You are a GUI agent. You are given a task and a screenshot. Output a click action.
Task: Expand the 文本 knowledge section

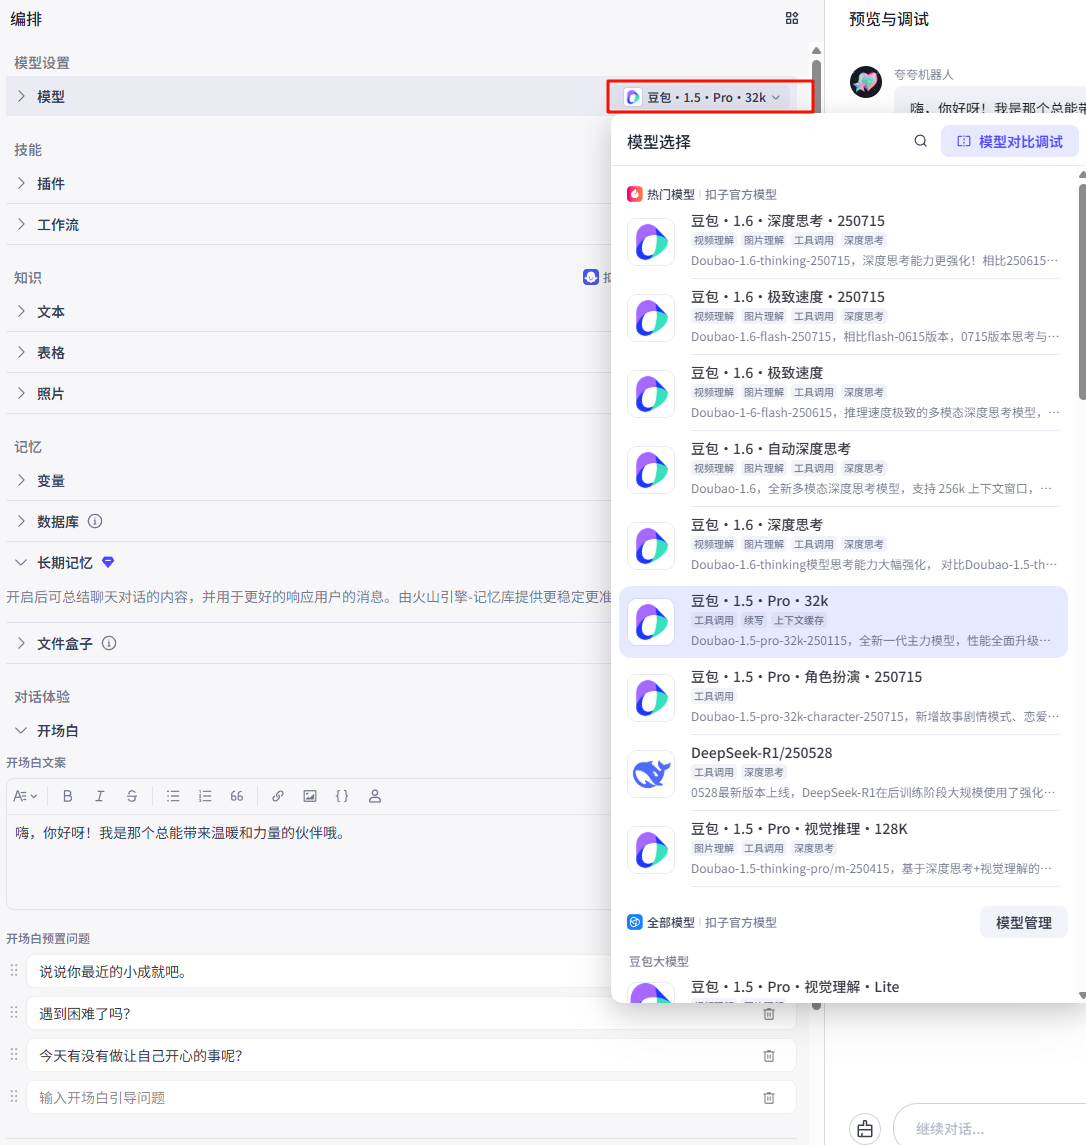coord(21,312)
